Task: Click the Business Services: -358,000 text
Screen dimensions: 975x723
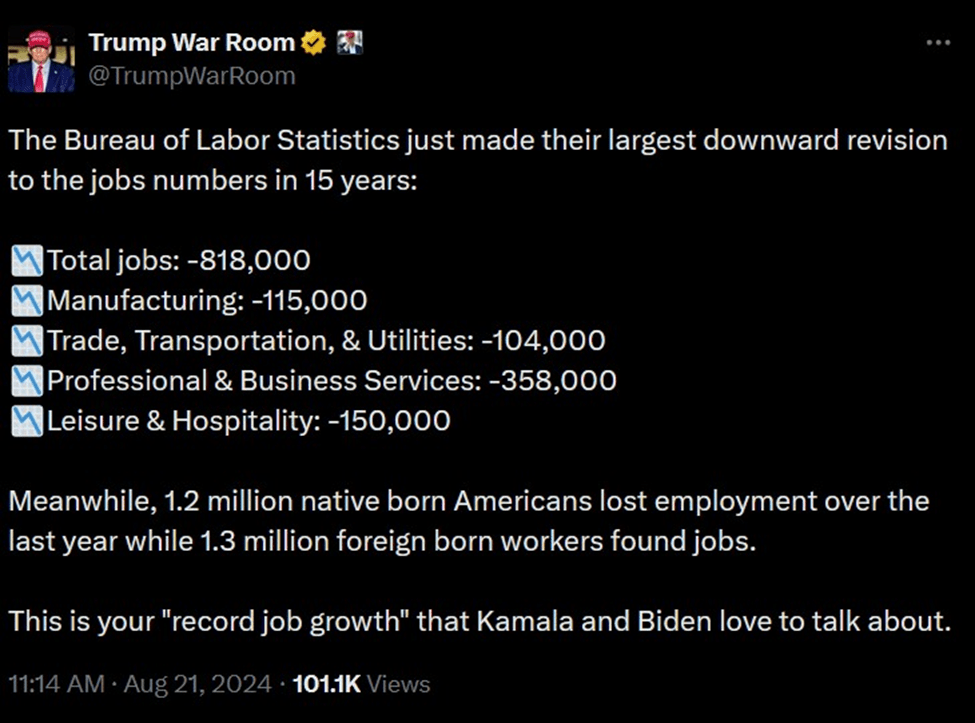Action: point(331,380)
